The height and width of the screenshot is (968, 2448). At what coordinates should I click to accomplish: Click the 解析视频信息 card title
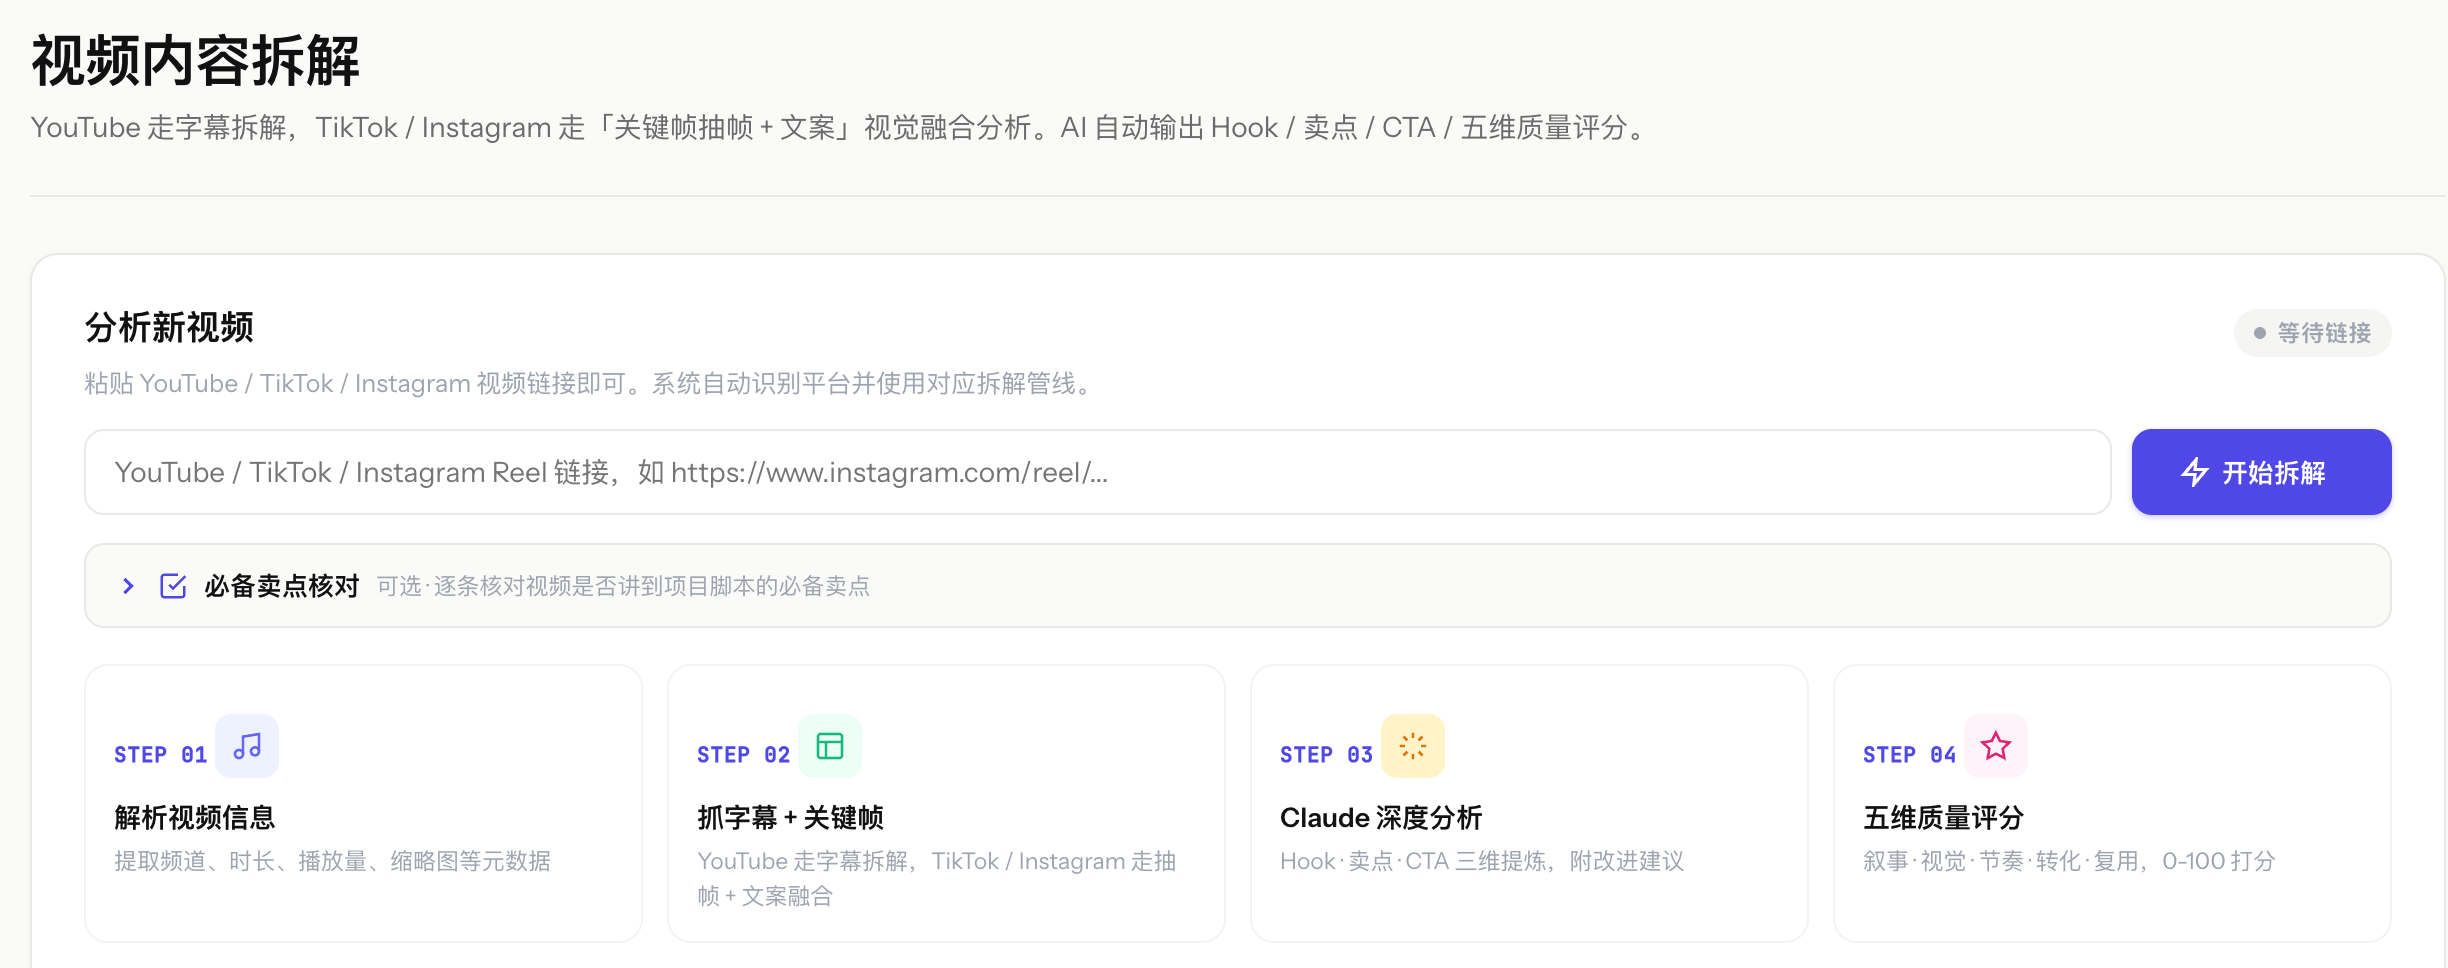point(195,818)
